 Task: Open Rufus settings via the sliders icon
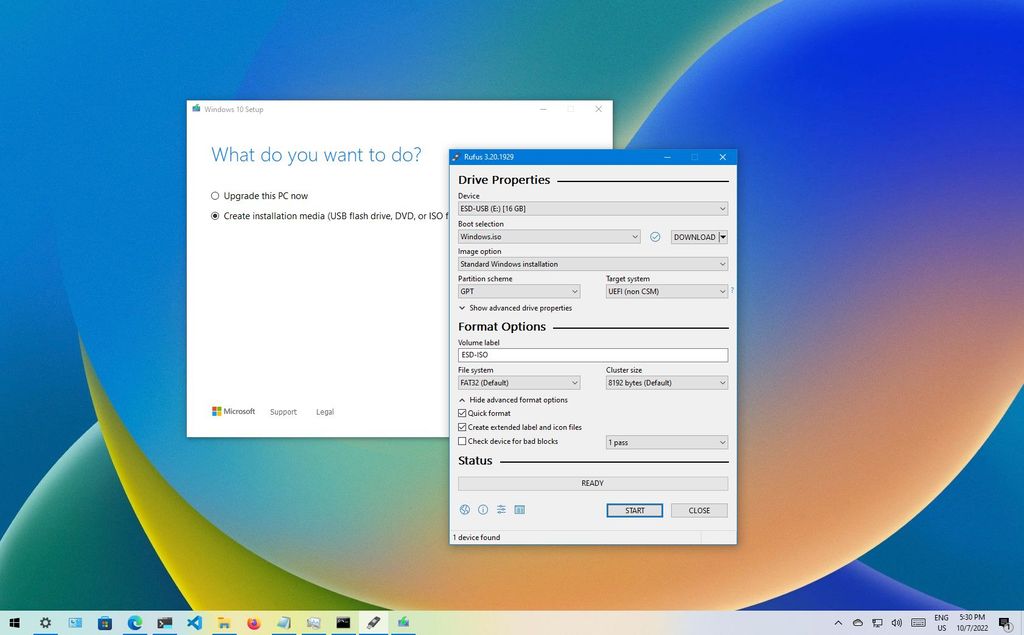pos(501,510)
